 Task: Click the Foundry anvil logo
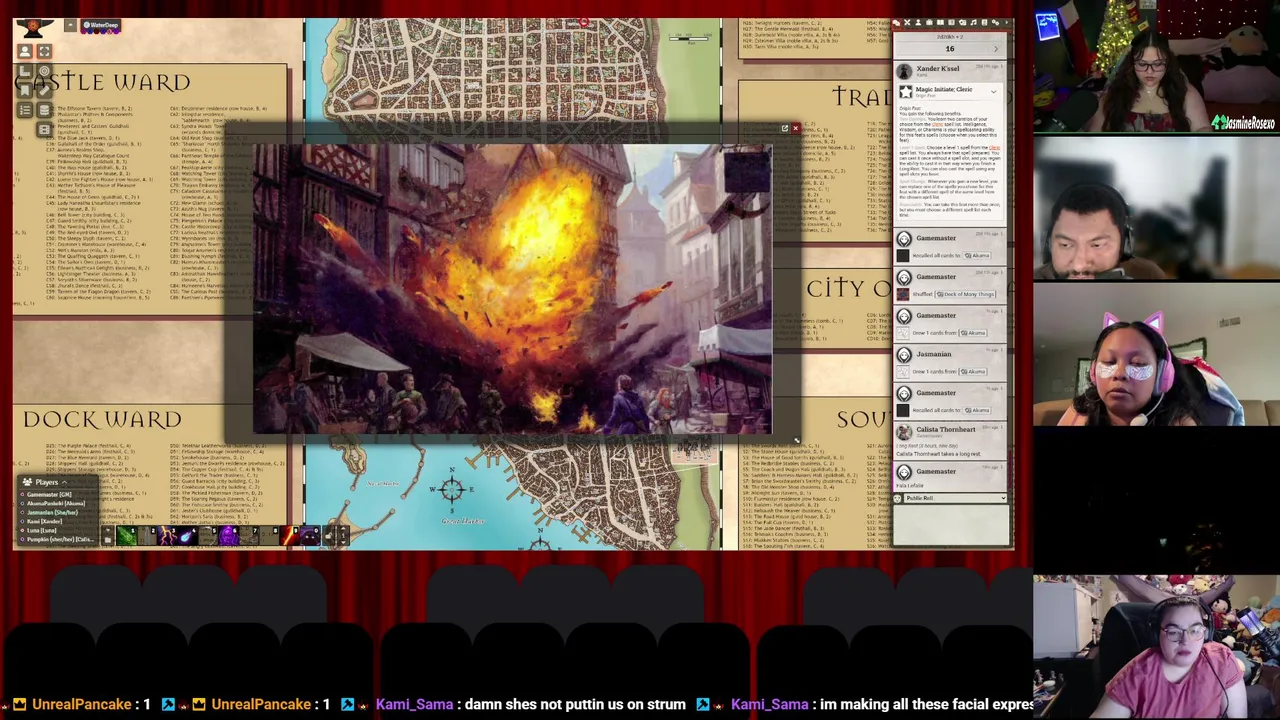35,28
